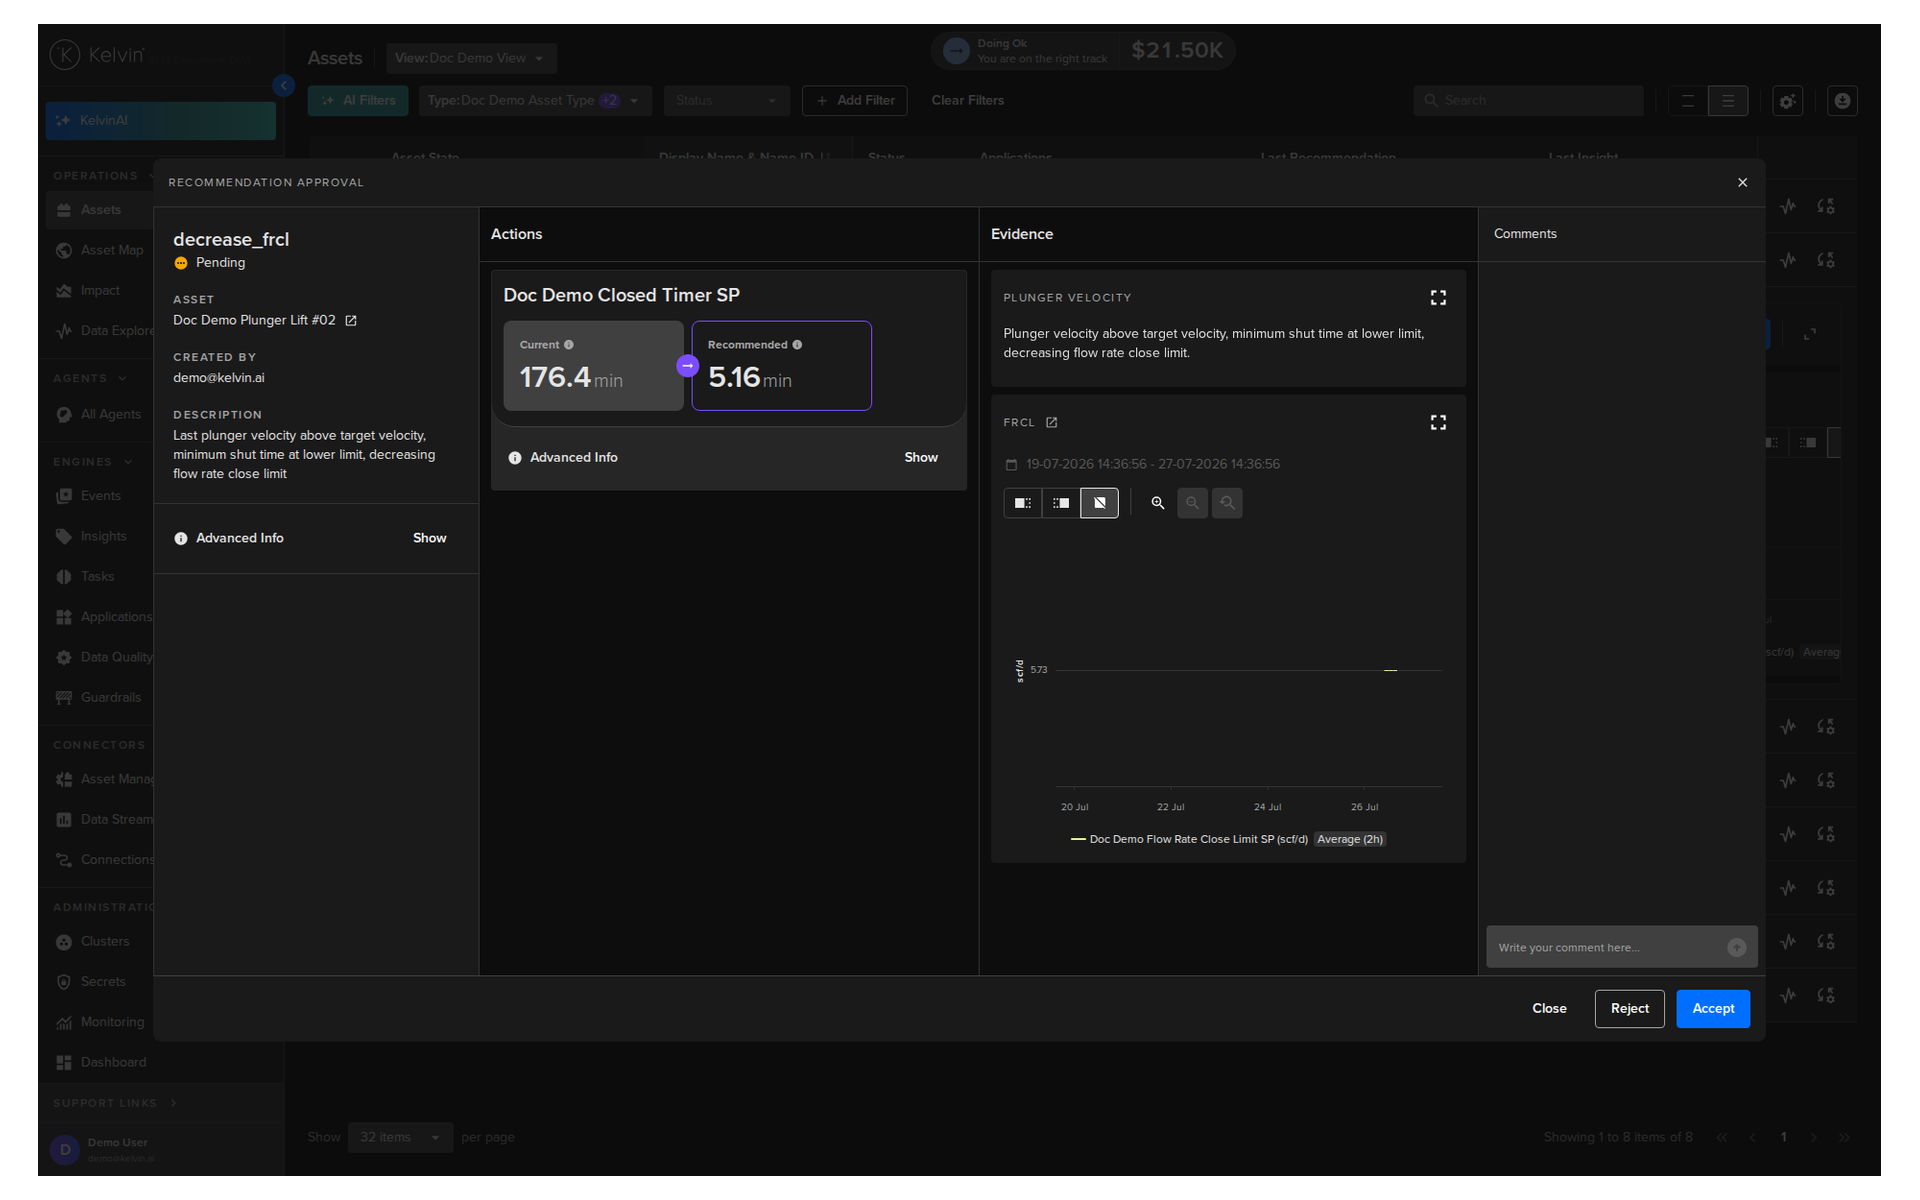The width and height of the screenshot is (1920, 1200).
Task: Click the Recommended value info icon
Action: tap(797, 345)
